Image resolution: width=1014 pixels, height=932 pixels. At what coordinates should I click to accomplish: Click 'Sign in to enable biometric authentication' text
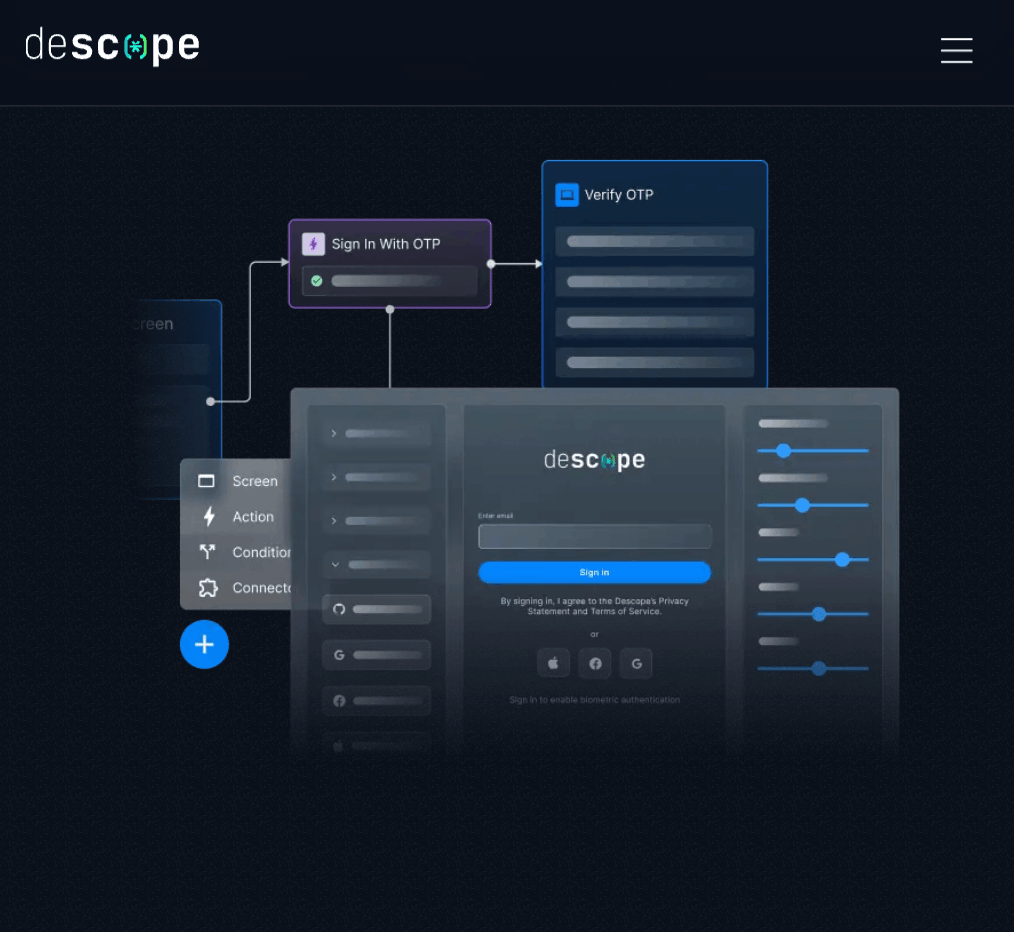pyautogui.click(x=594, y=700)
